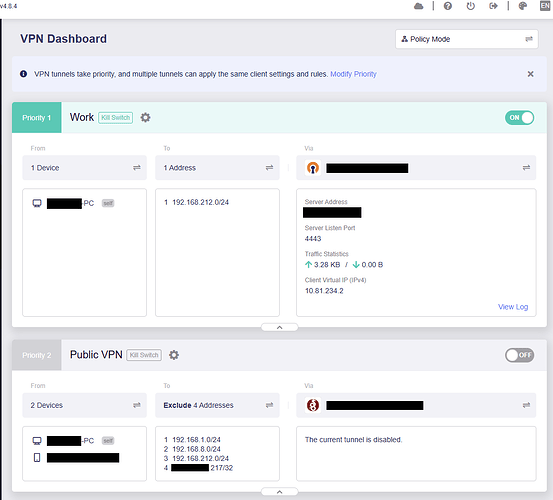The width and height of the screenshot is (553, 500).
Task: Open View Log for Work tunnel
Action: click(x=513, y=307)
